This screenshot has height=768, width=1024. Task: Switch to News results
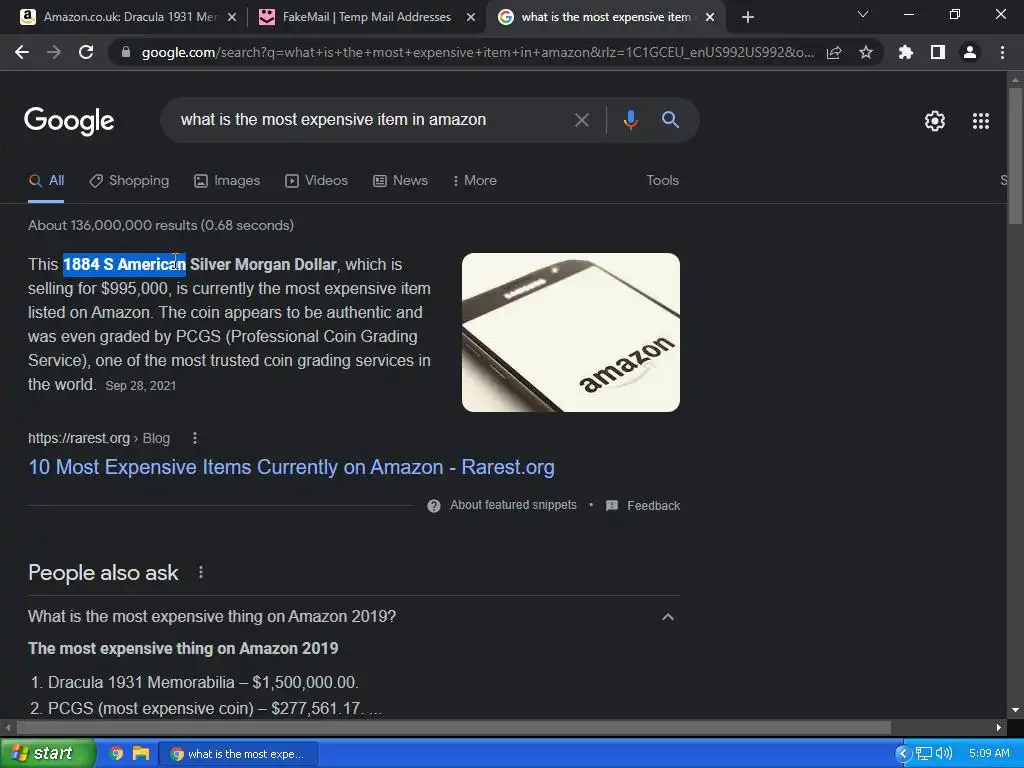click(400, 180)
